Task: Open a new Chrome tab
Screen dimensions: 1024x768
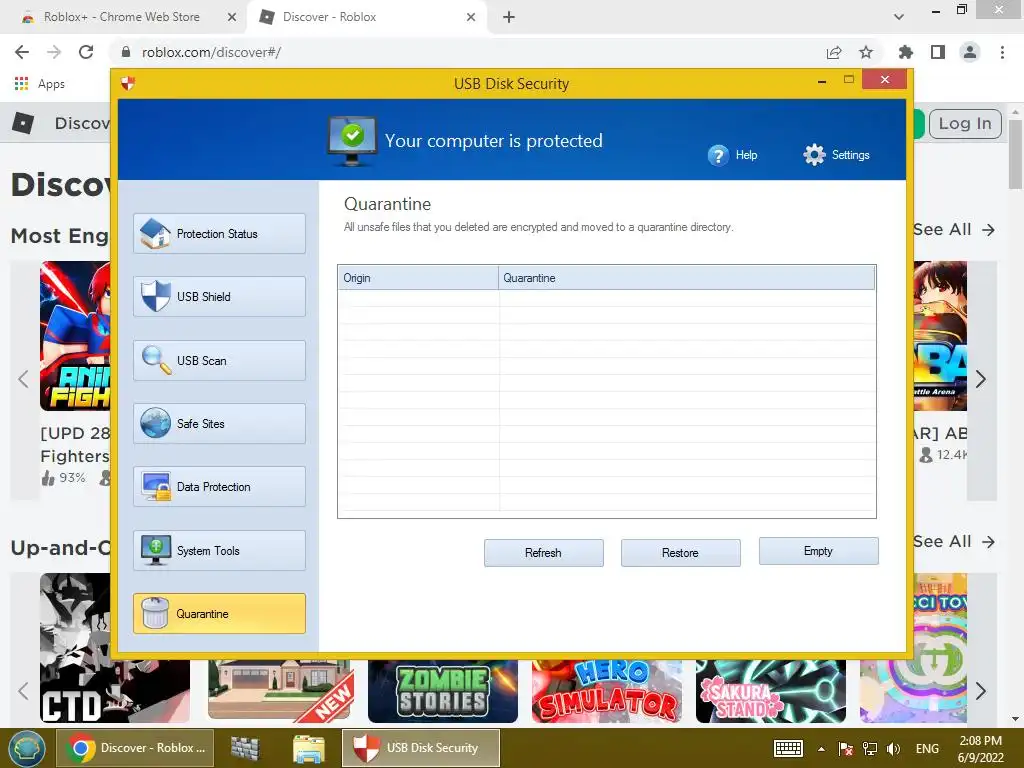Action: (x=509, y=17)
